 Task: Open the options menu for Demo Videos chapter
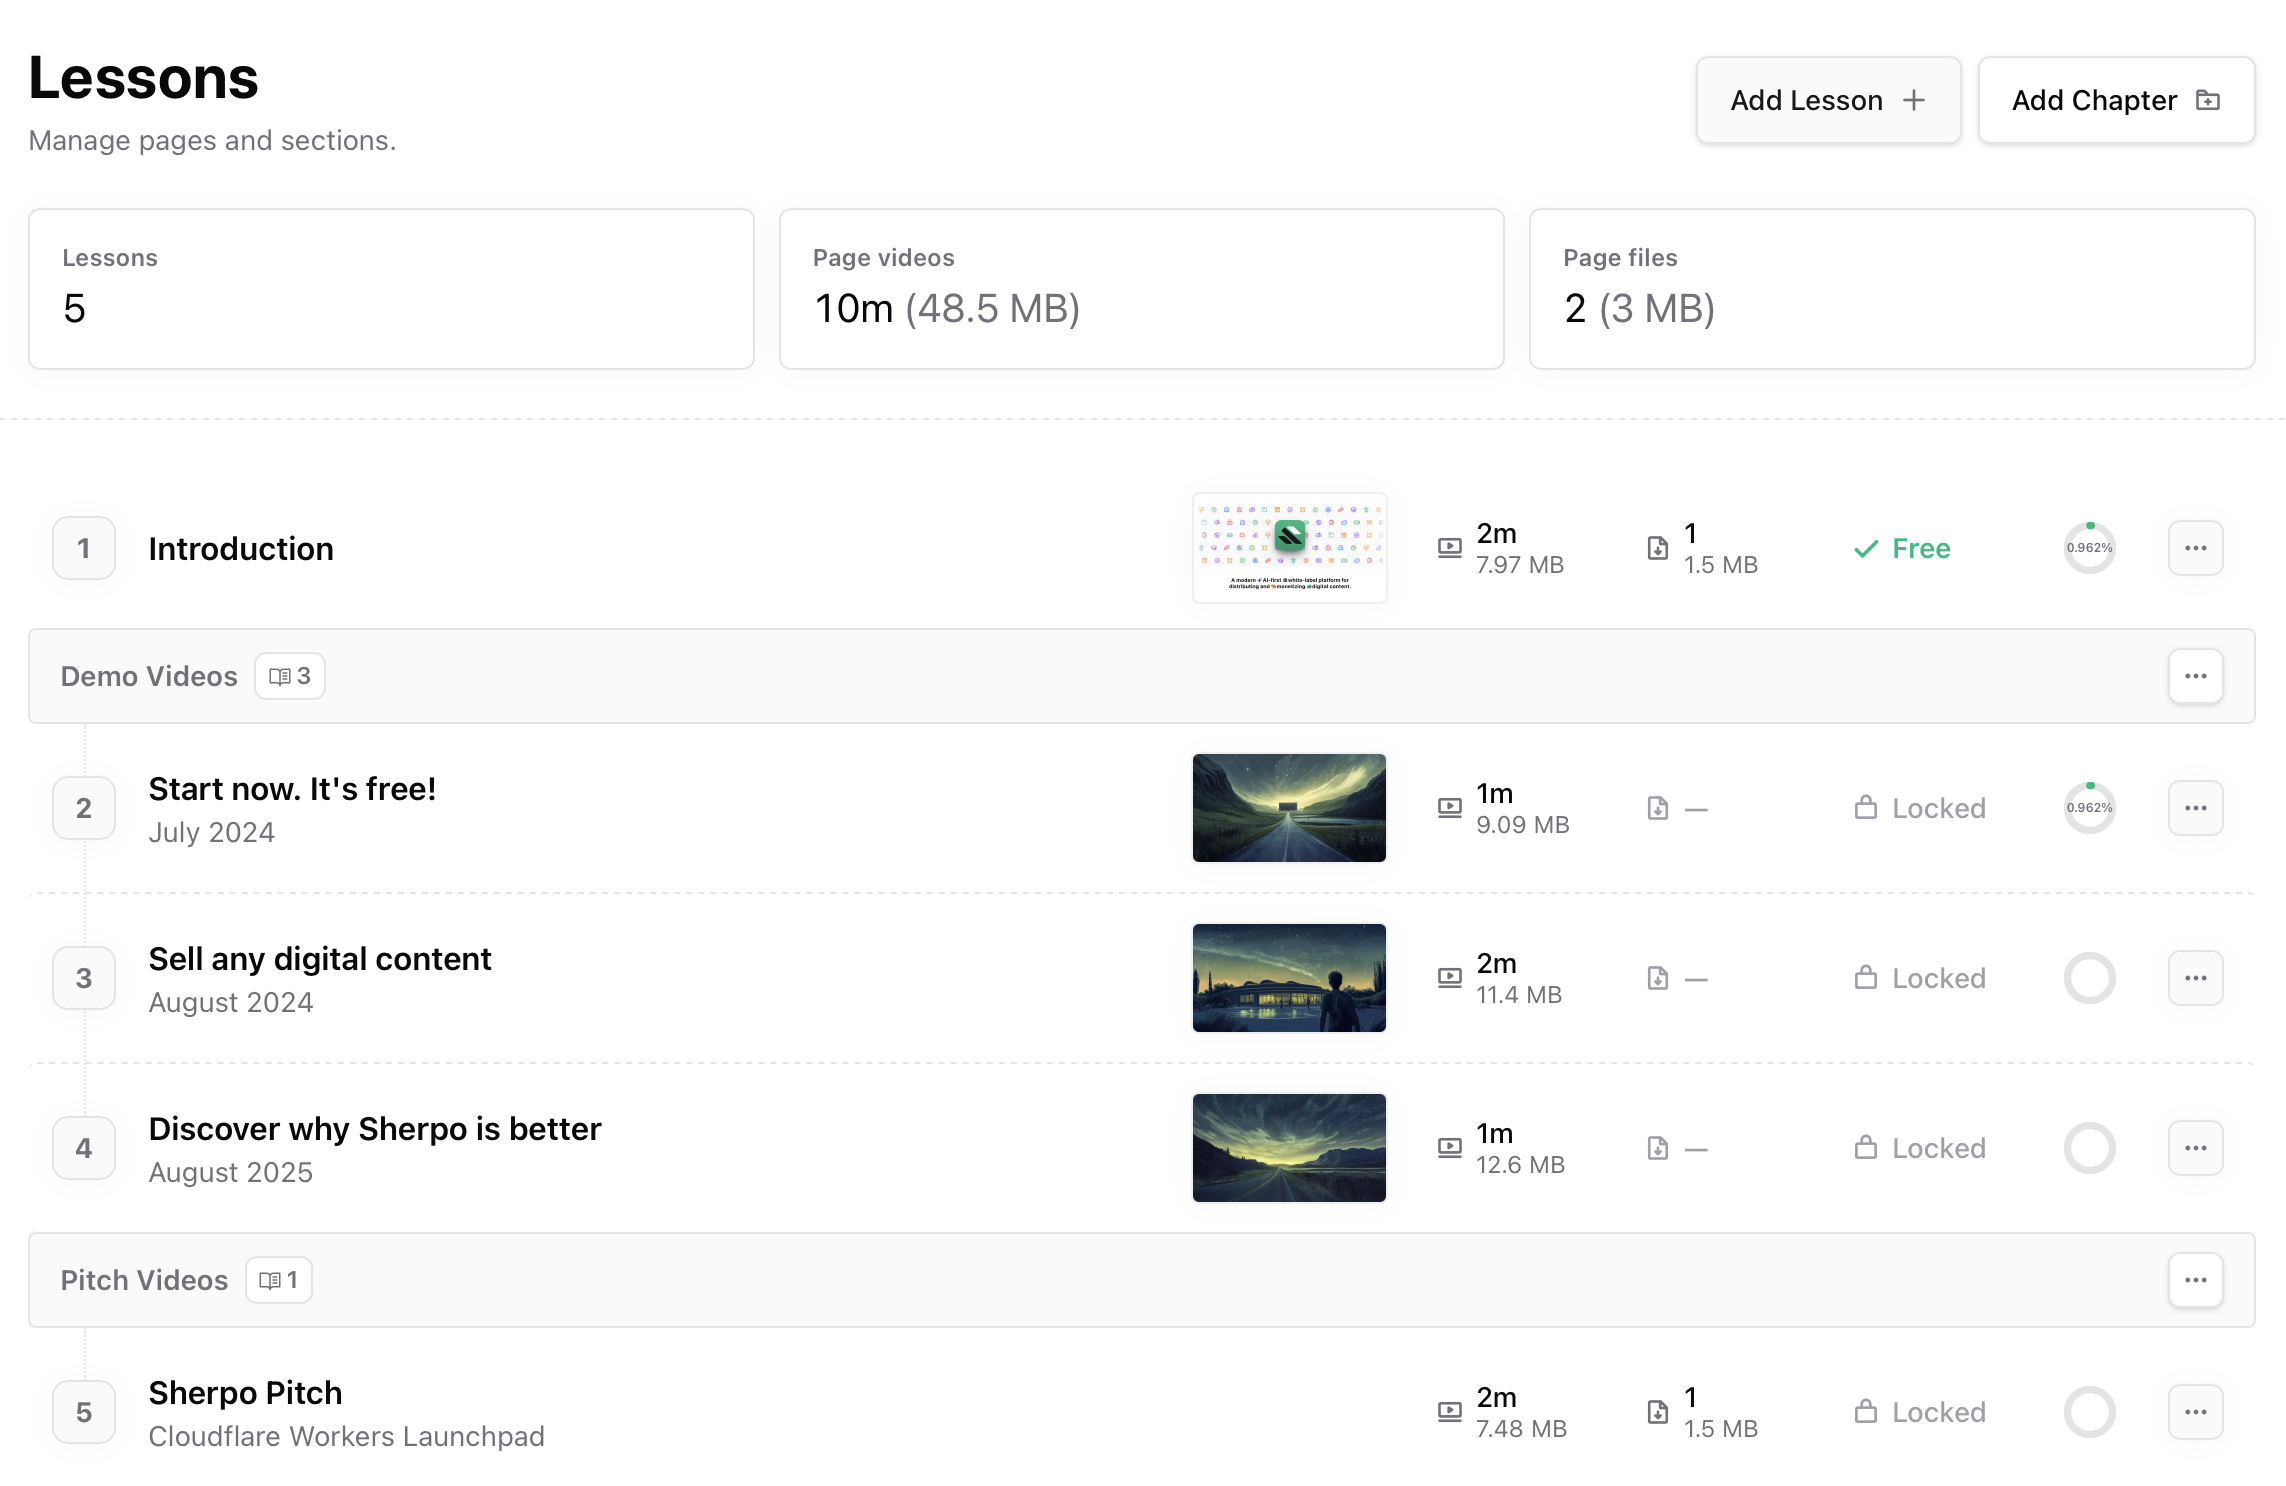(2195, 676)
